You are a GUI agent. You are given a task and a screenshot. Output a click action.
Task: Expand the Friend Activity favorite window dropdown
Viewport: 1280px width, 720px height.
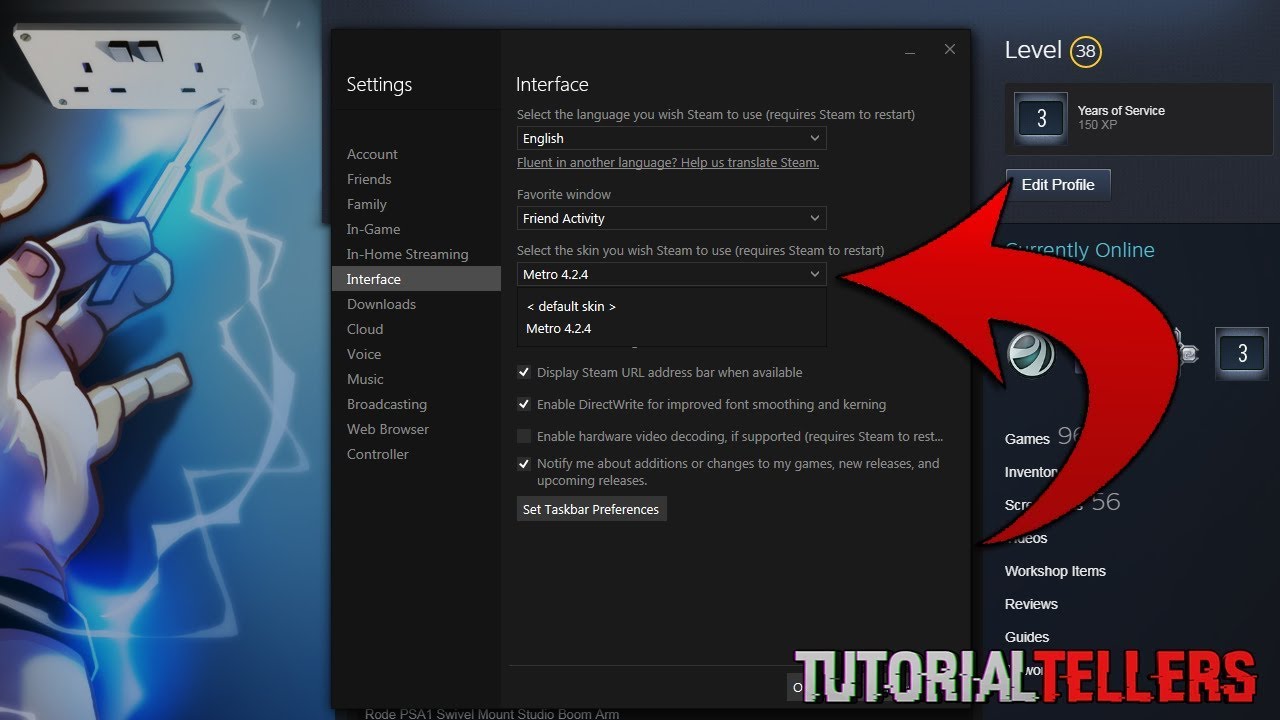671,218
